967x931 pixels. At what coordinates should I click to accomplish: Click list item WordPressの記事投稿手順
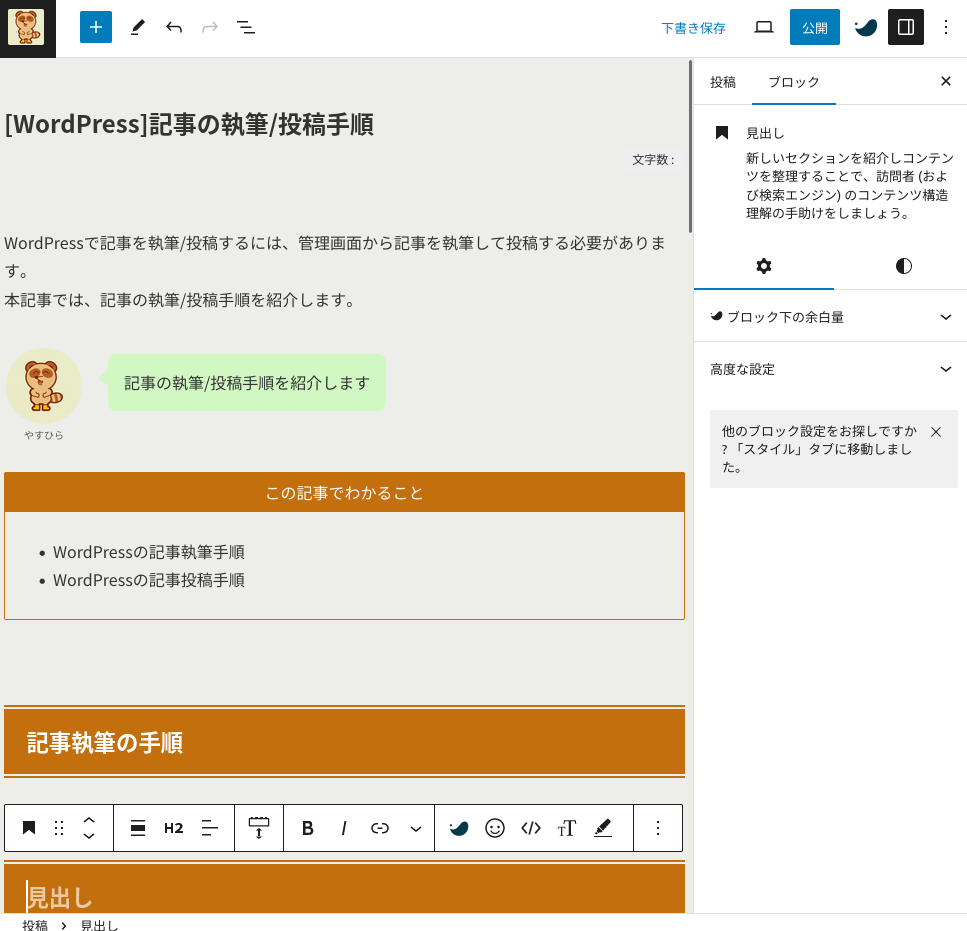click(149, 580)
